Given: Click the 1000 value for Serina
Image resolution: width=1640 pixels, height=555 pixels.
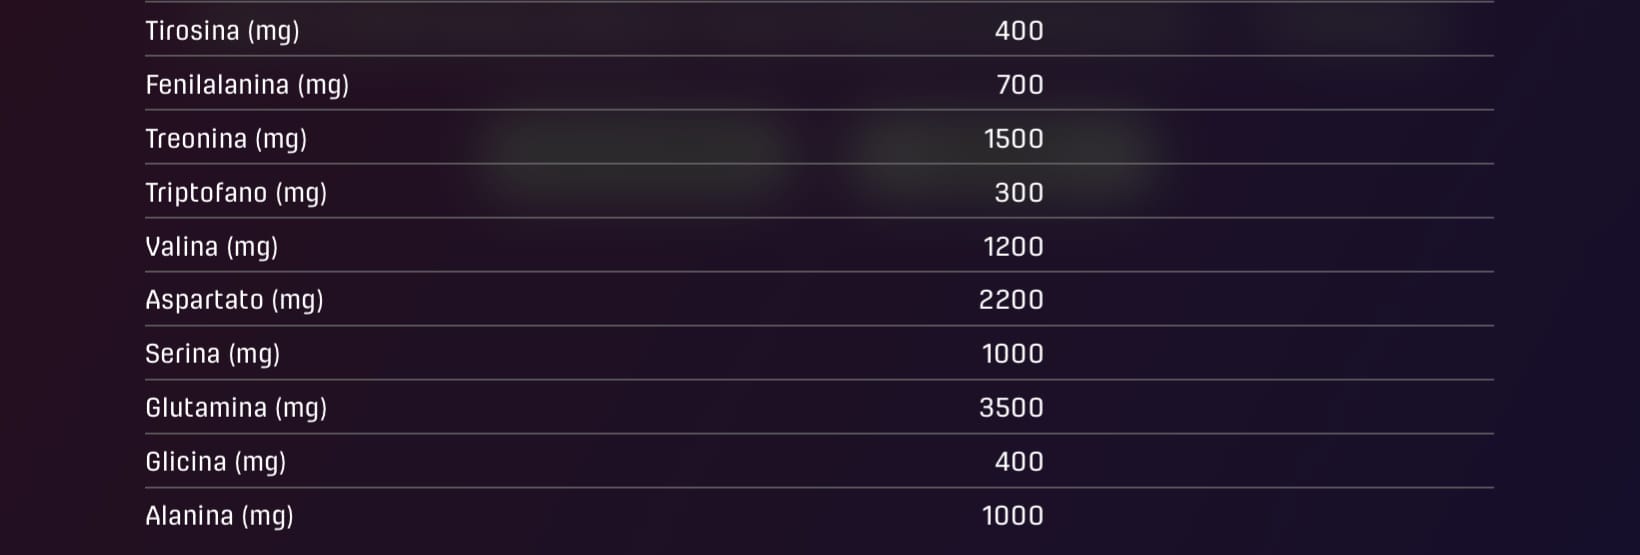Looking at the screenshot, I should [1012, 354].
